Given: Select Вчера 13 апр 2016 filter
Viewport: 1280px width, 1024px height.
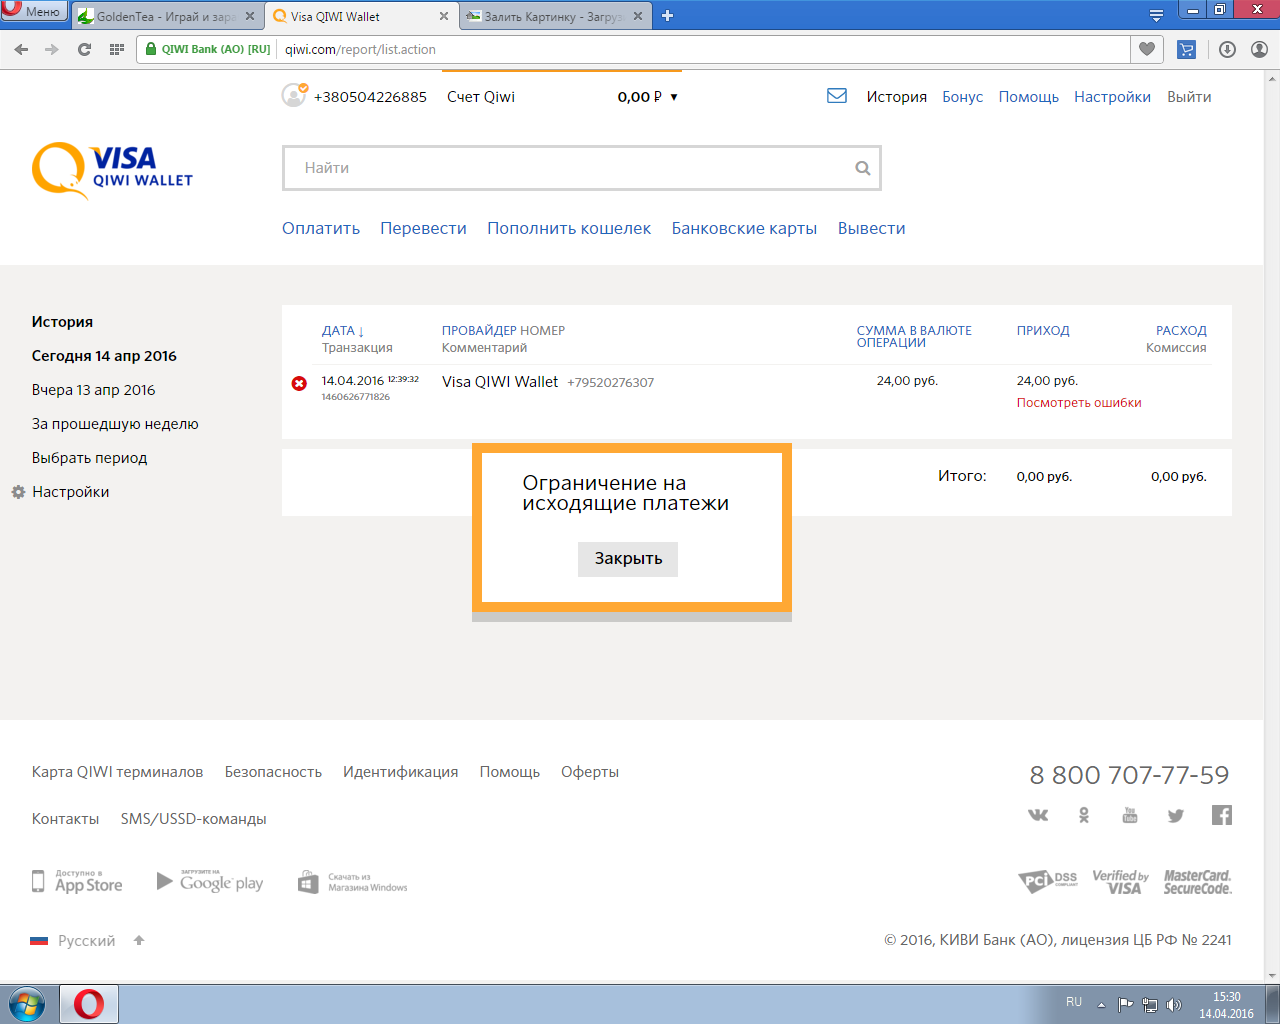Looking at the screenshot, I should (94, 390).
